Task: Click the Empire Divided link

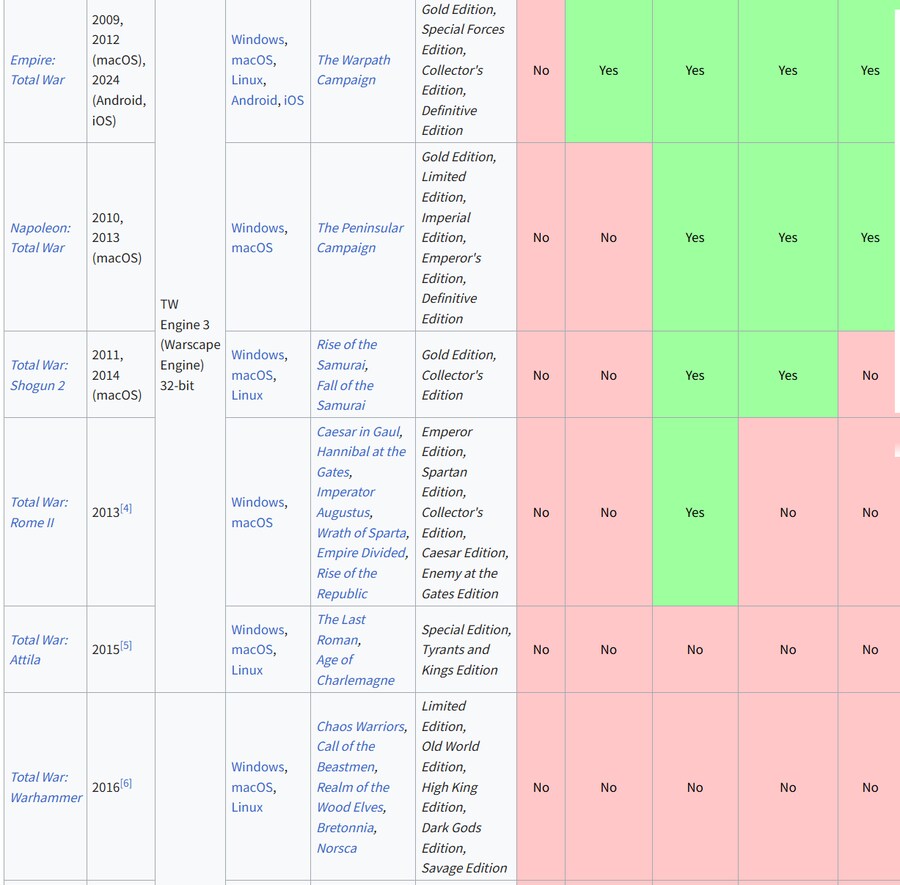Action: pyautogui.click(x=361, y=553)
